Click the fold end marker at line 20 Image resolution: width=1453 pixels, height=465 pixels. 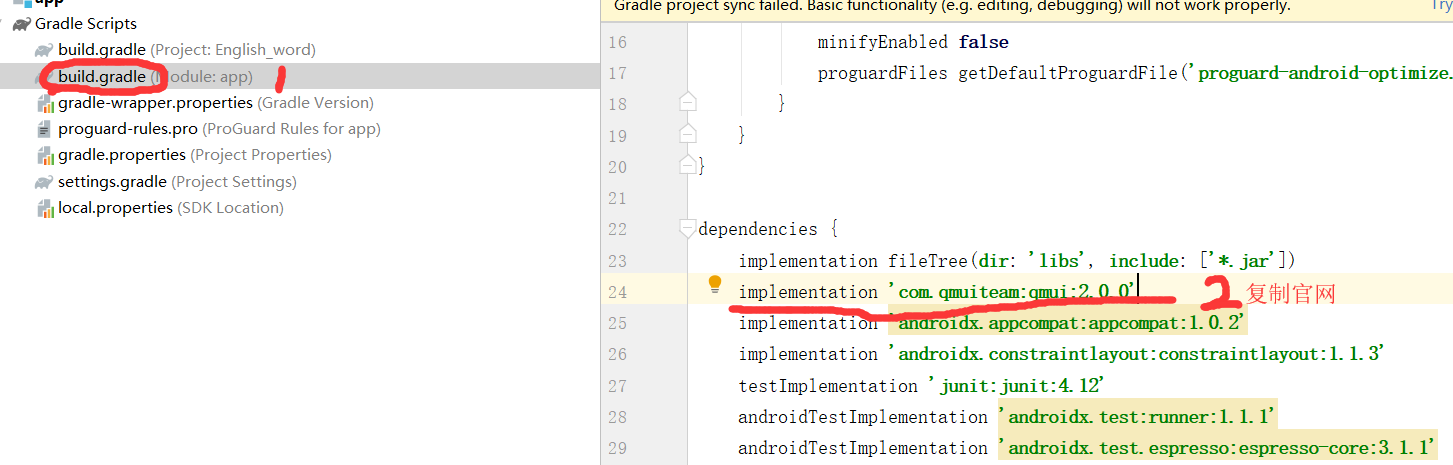pos(687,164)
